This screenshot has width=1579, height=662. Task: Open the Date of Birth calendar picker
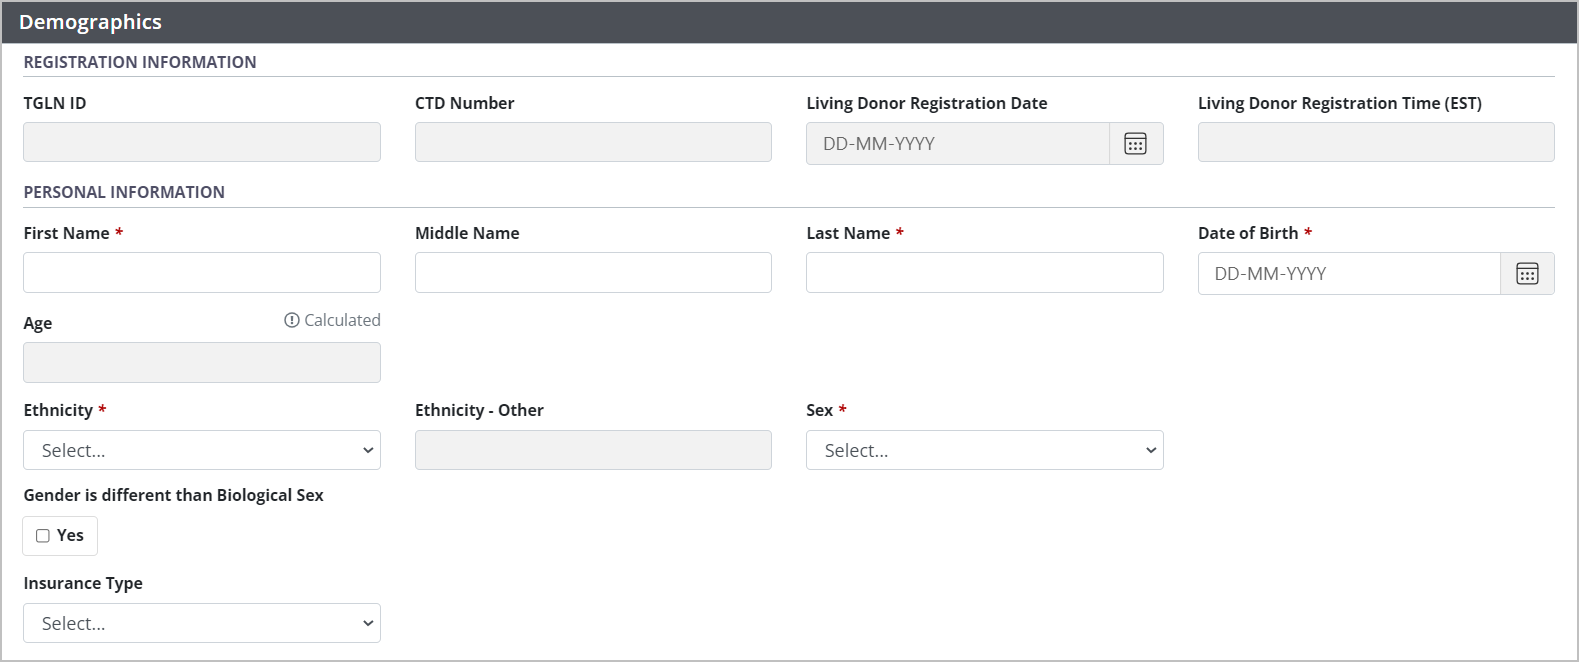point(1527,274)
